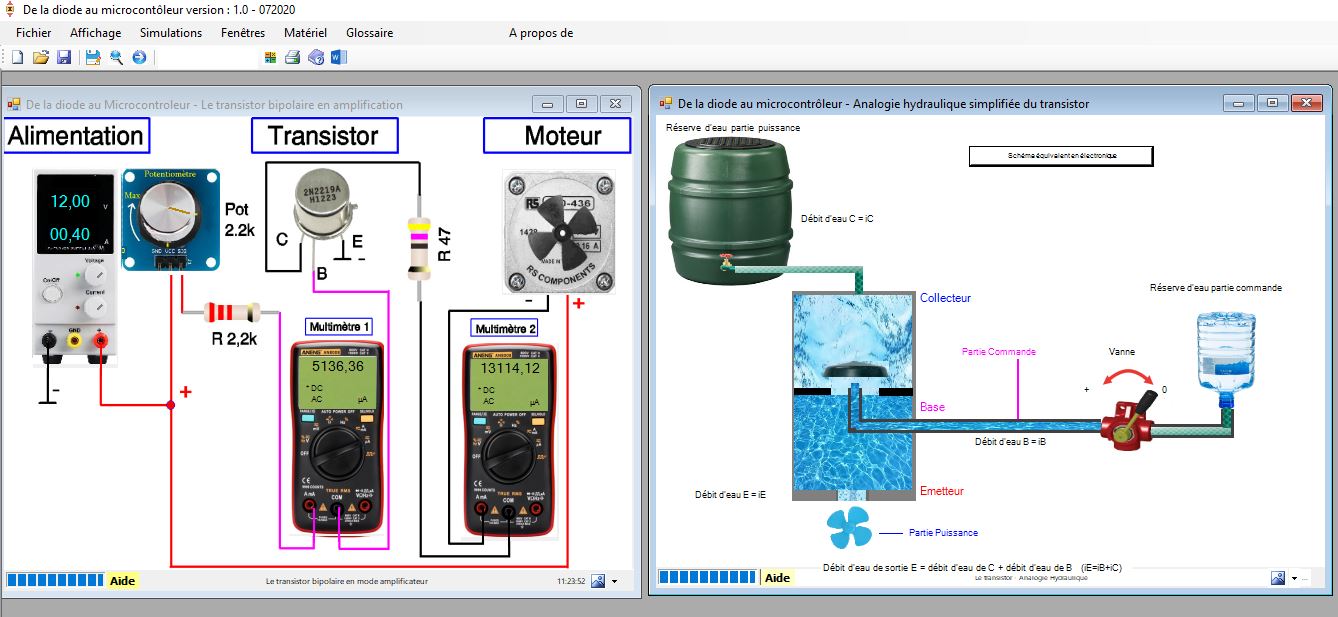
Task: Click the calculator toolbar icon
Action: tap(270, 57)
